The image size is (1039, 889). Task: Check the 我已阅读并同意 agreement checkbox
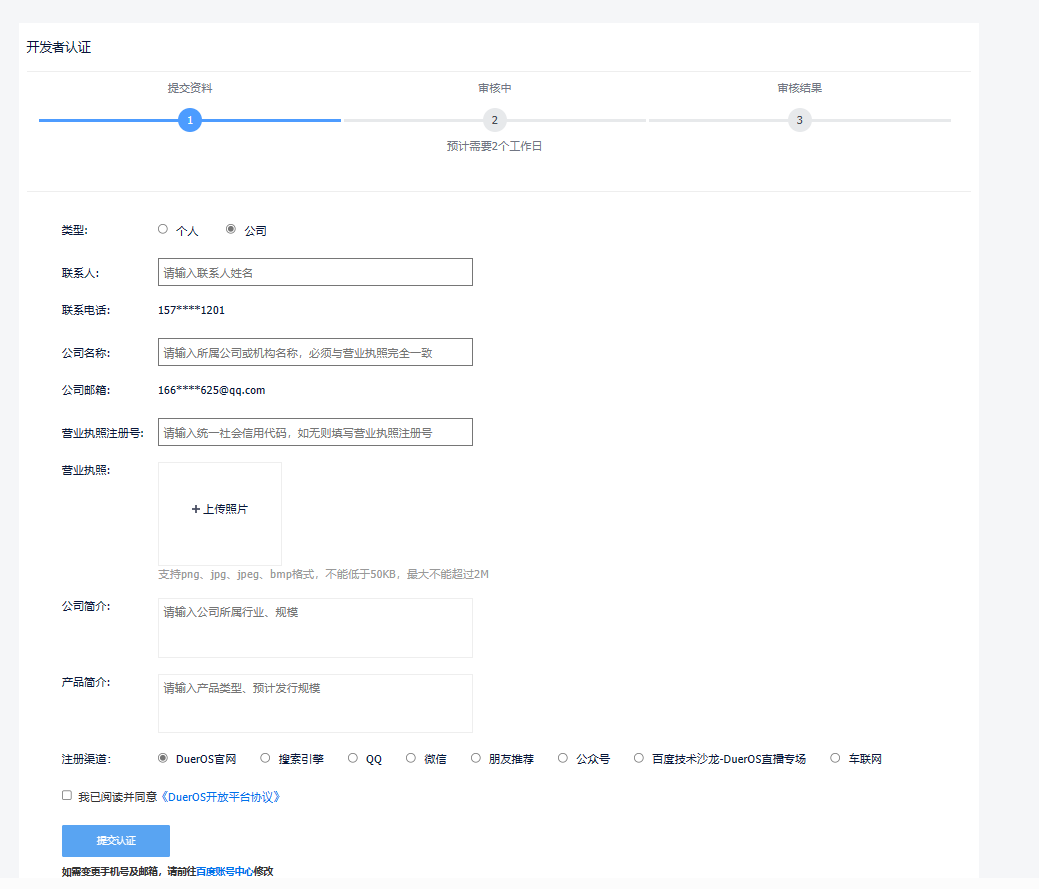tap(67, 796)
